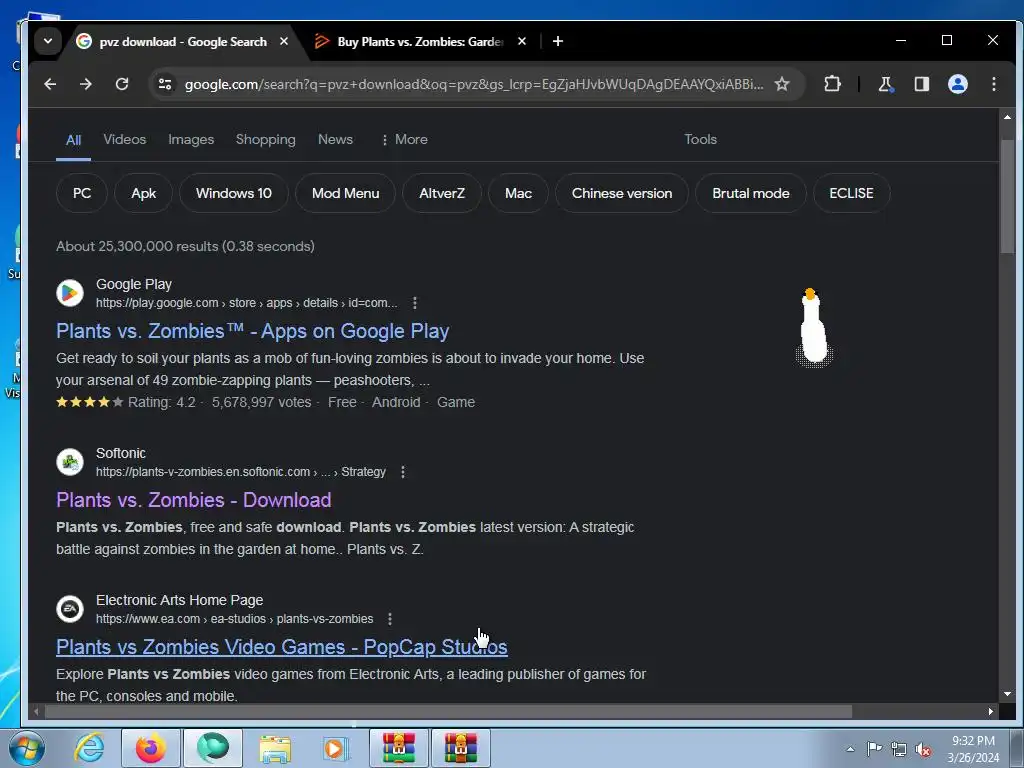Click the address bar URL field
The height and width of the screenshot is (768, 1024).
(473, 84)
